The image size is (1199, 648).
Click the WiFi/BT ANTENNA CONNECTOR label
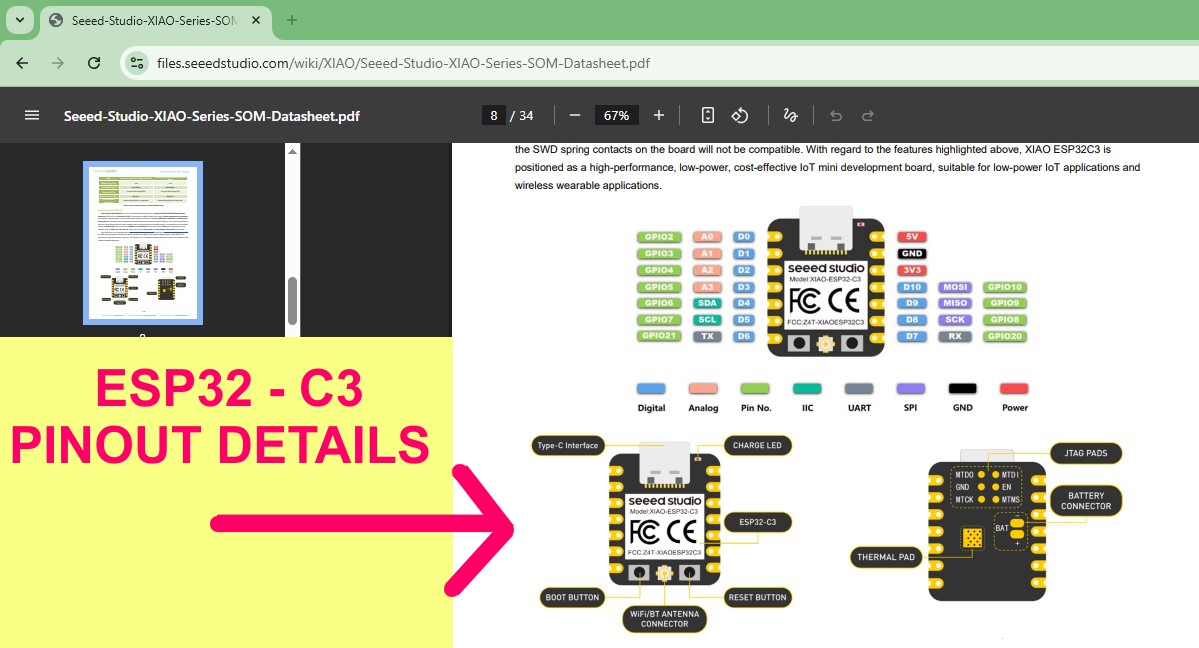click(x=664, y=619)
